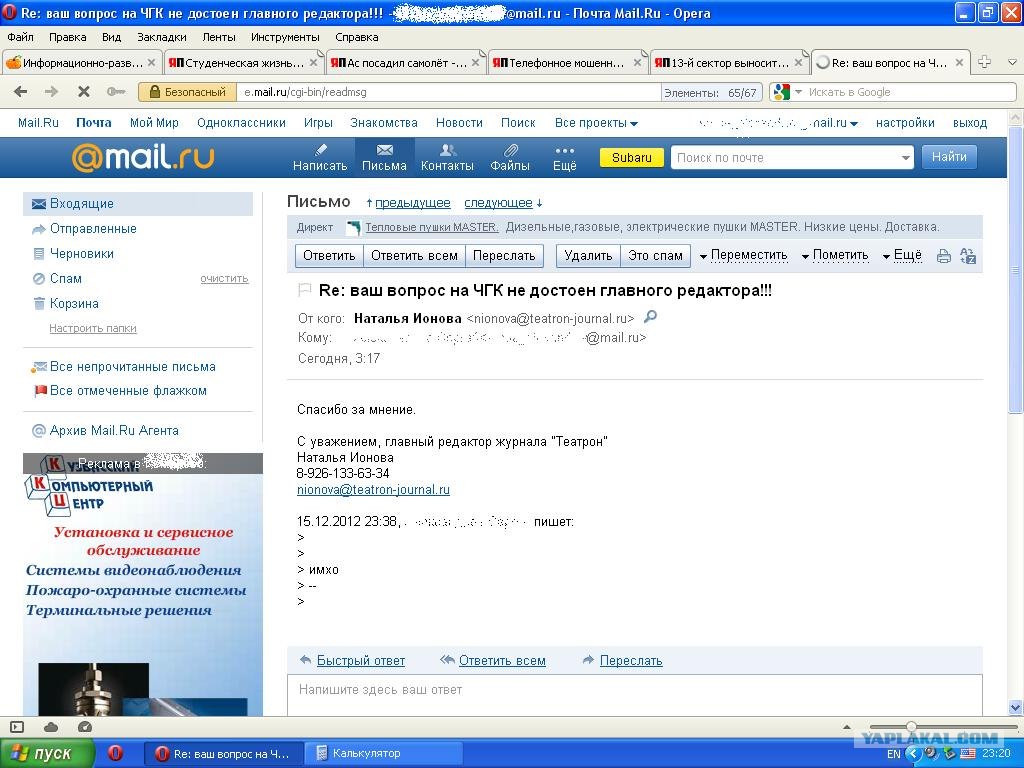1024x768 pixels.
Task: Open the Файлы paperclip icon
Action: 510,151
